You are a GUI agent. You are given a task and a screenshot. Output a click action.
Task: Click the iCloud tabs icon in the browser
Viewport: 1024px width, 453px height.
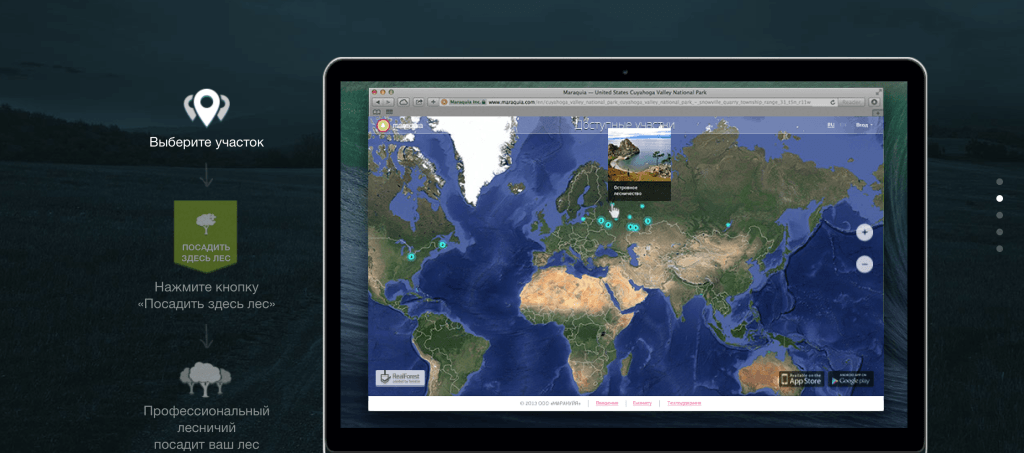click(x=401, y=102)
